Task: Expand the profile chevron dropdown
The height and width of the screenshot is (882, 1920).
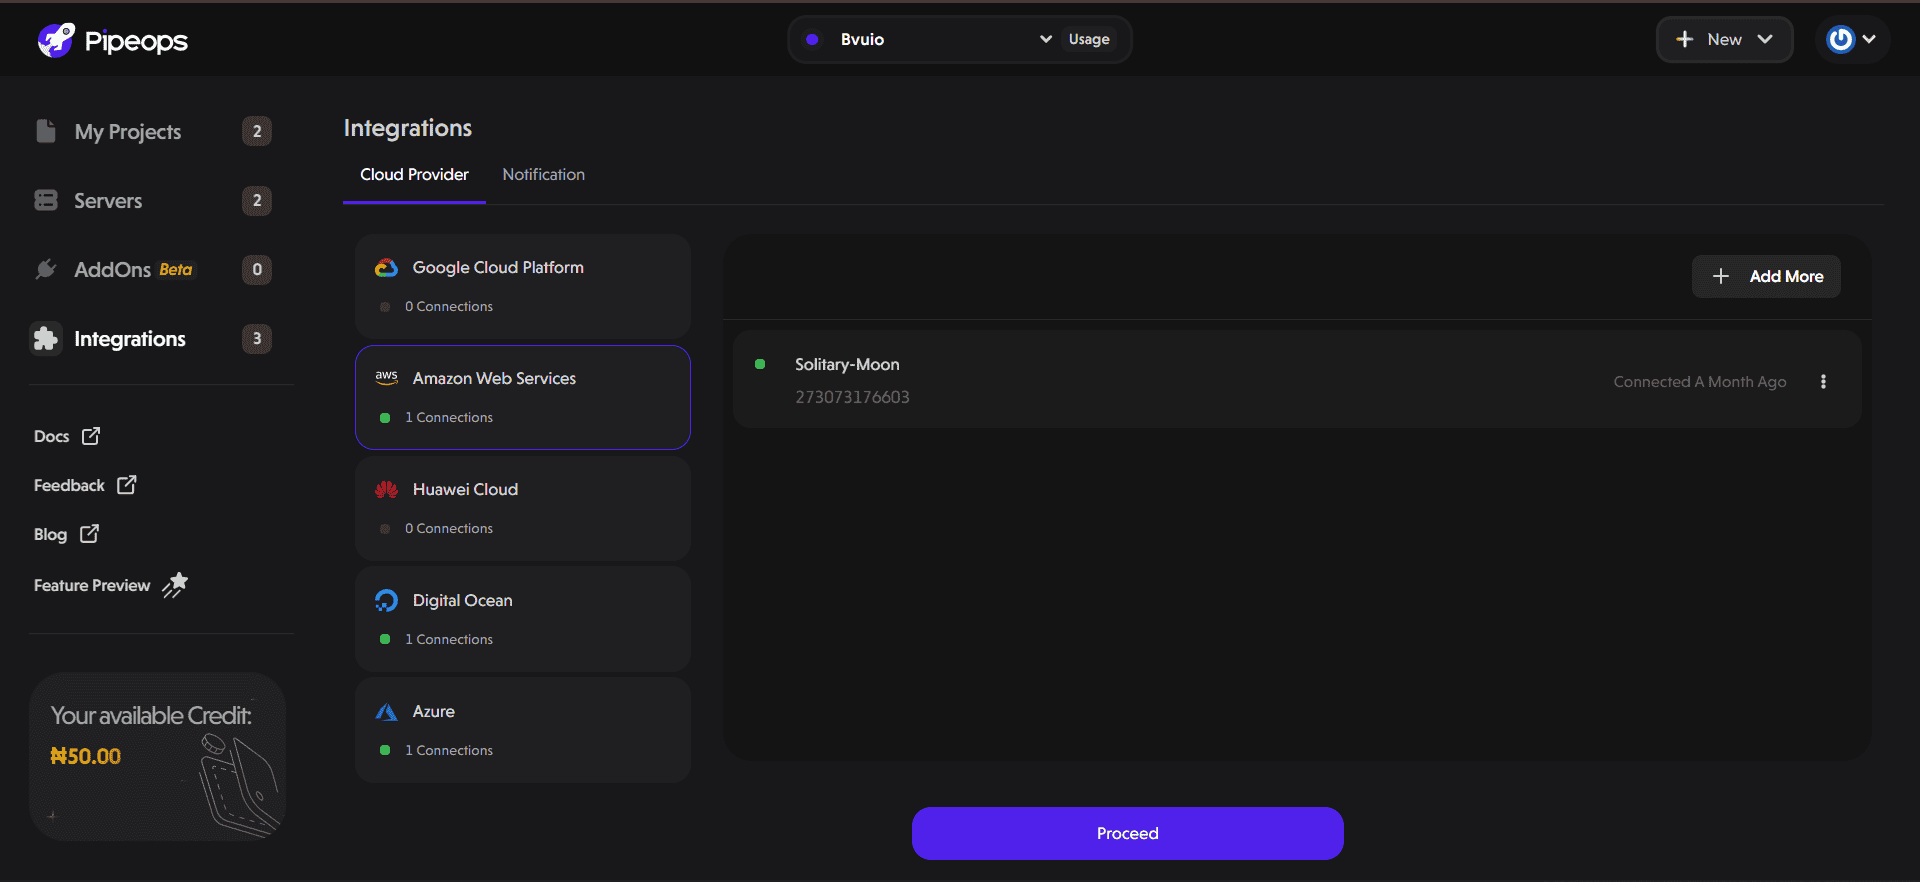Action: [1869, 39]
